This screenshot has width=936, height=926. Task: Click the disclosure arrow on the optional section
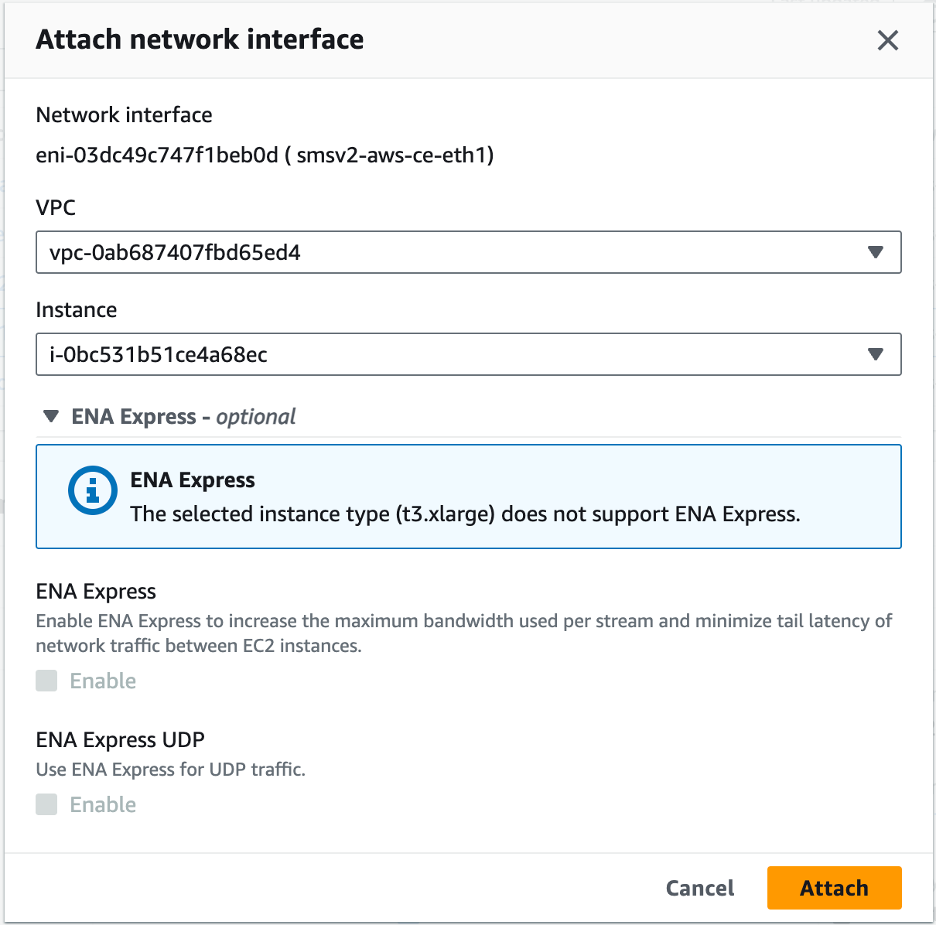coord(50,417)
